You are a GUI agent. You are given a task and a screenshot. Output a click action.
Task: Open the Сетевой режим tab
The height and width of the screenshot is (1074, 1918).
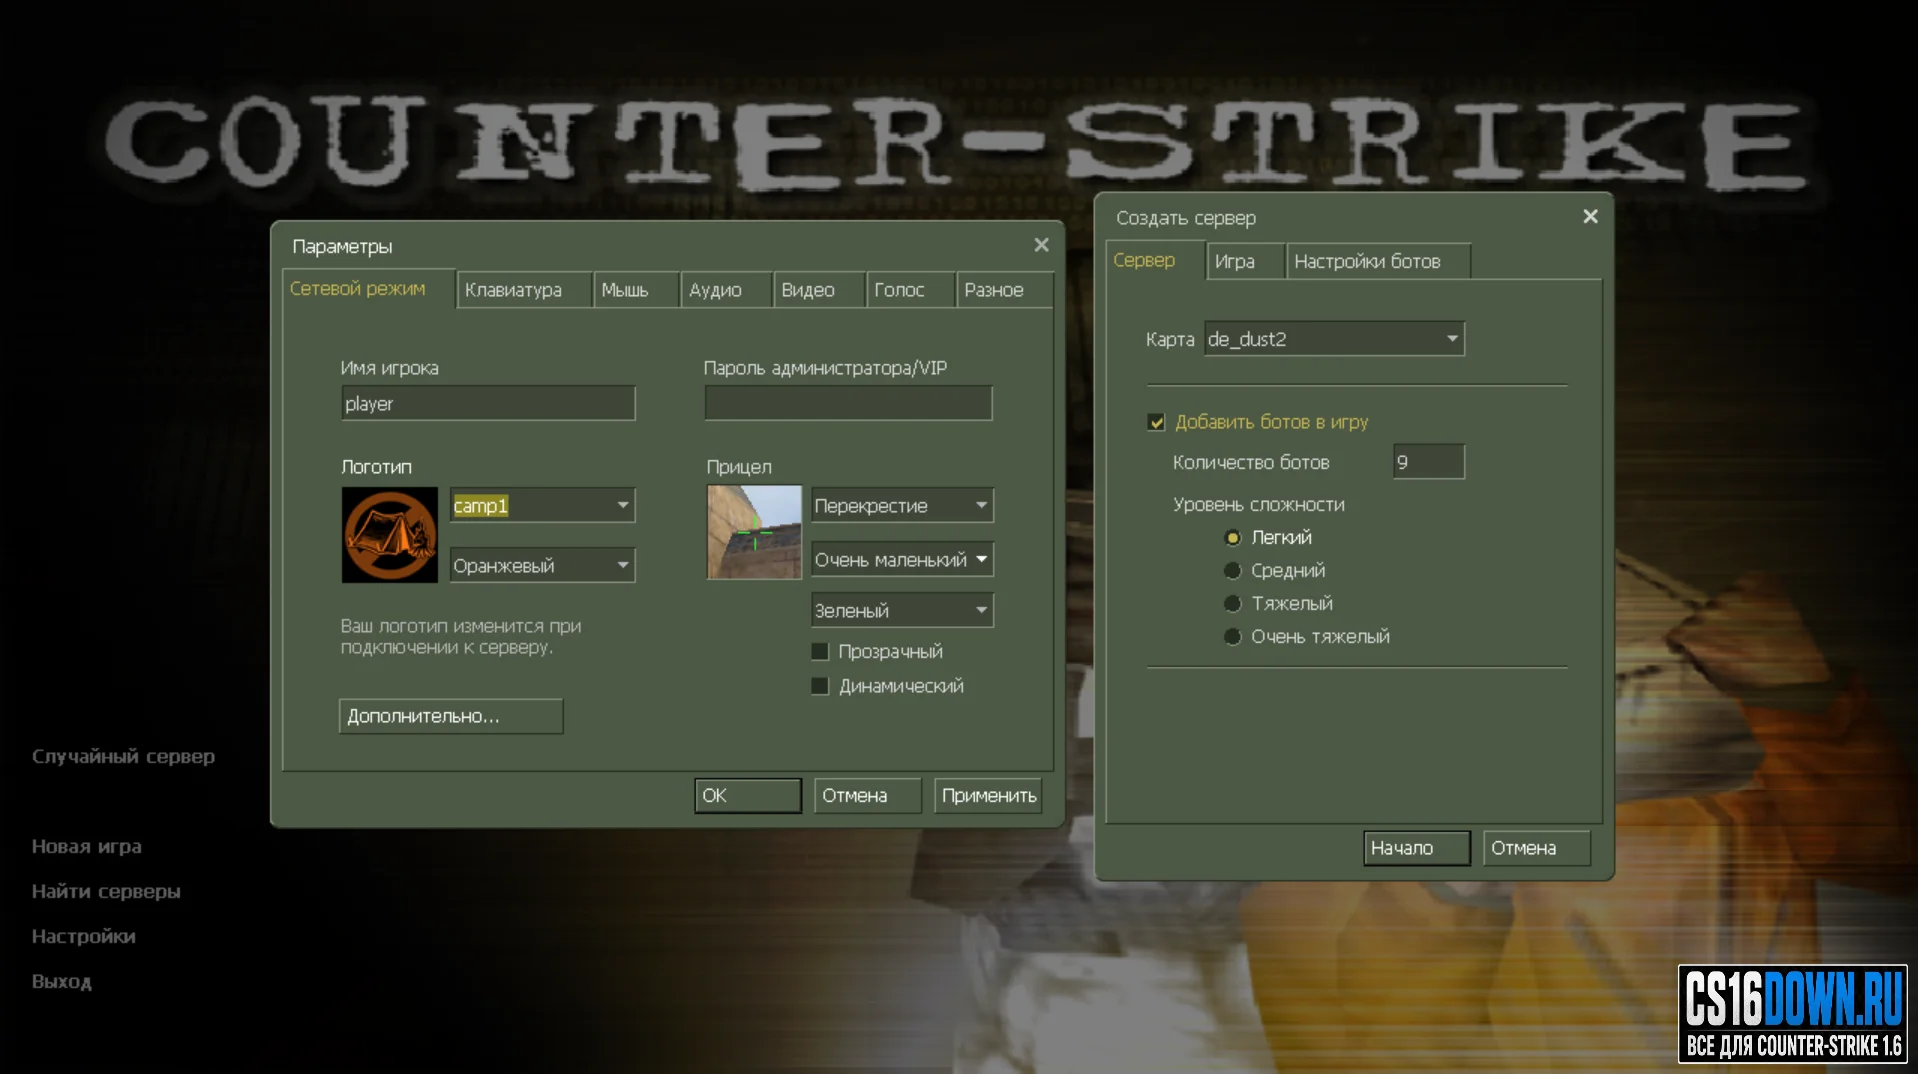tap(368, 289)
